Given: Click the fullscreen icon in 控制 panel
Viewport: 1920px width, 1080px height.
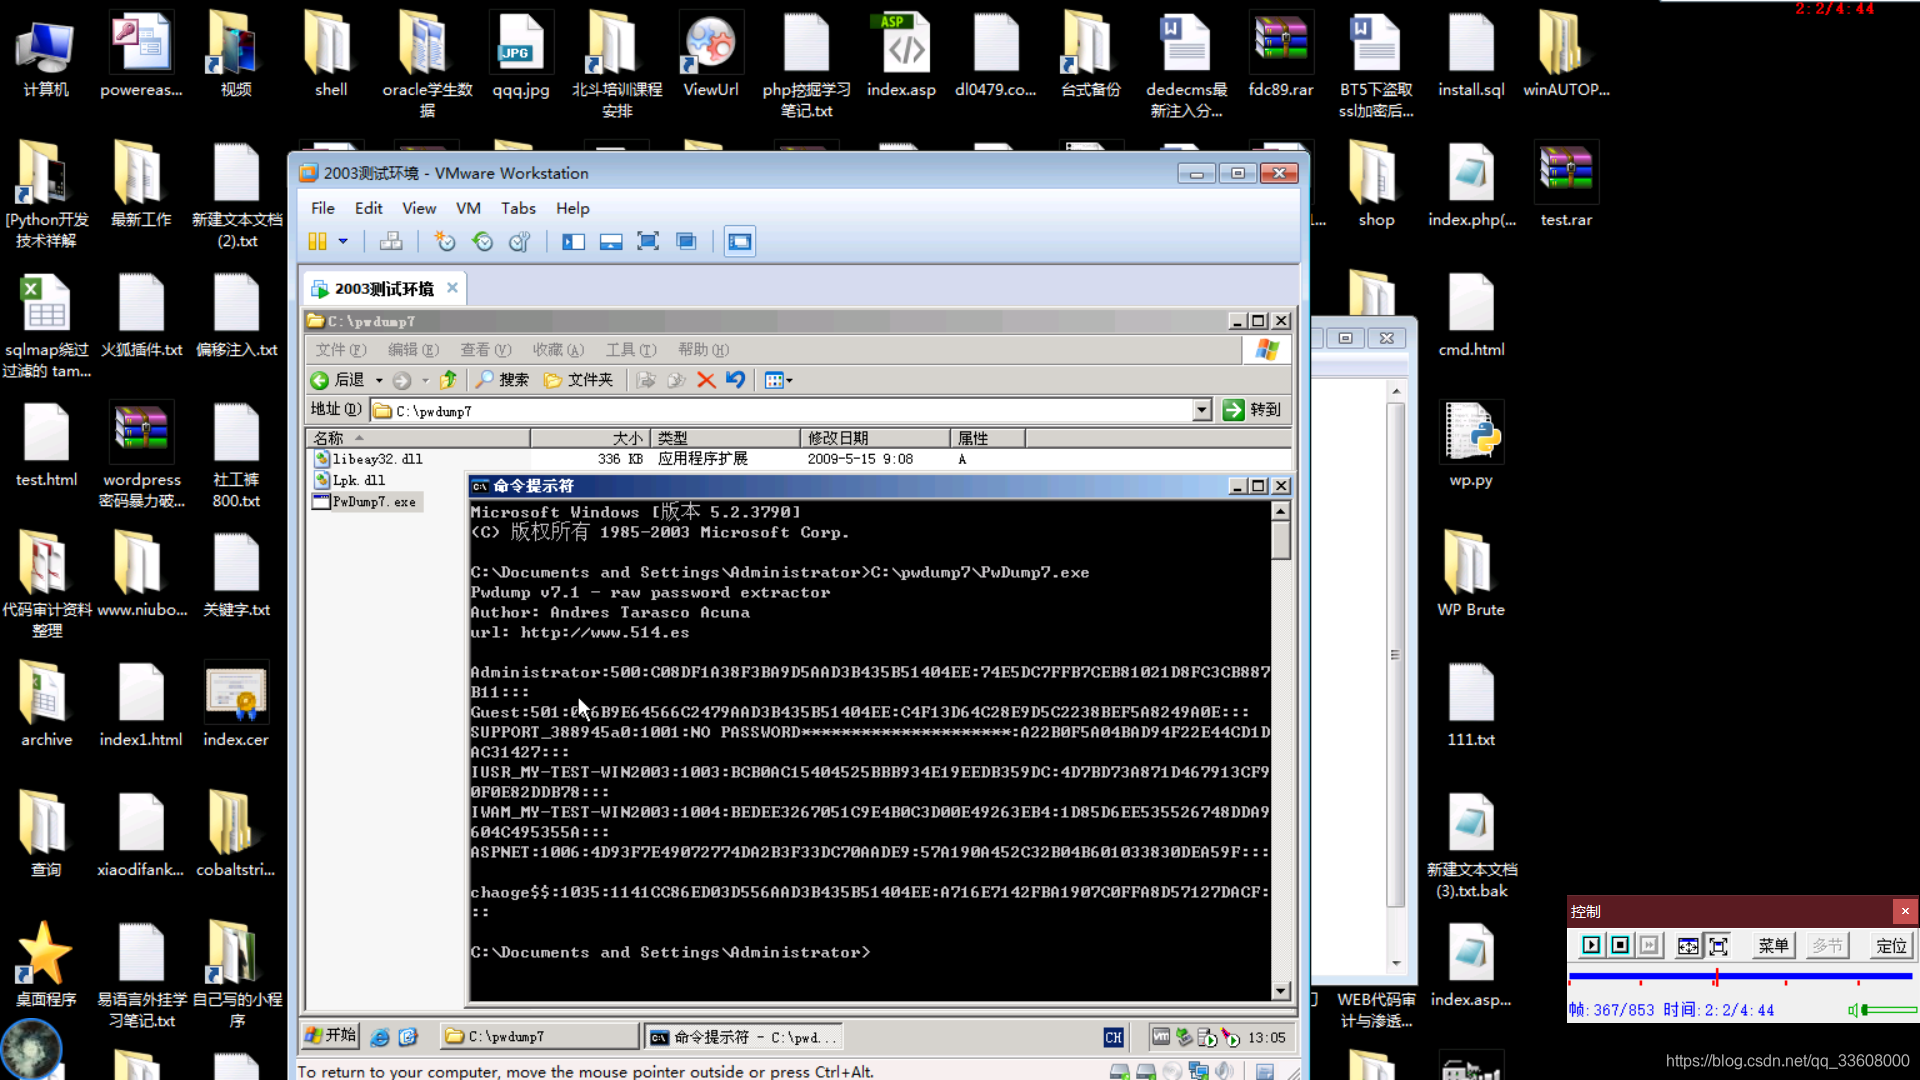Looking at the screenshot, I should click(1718, 946).
